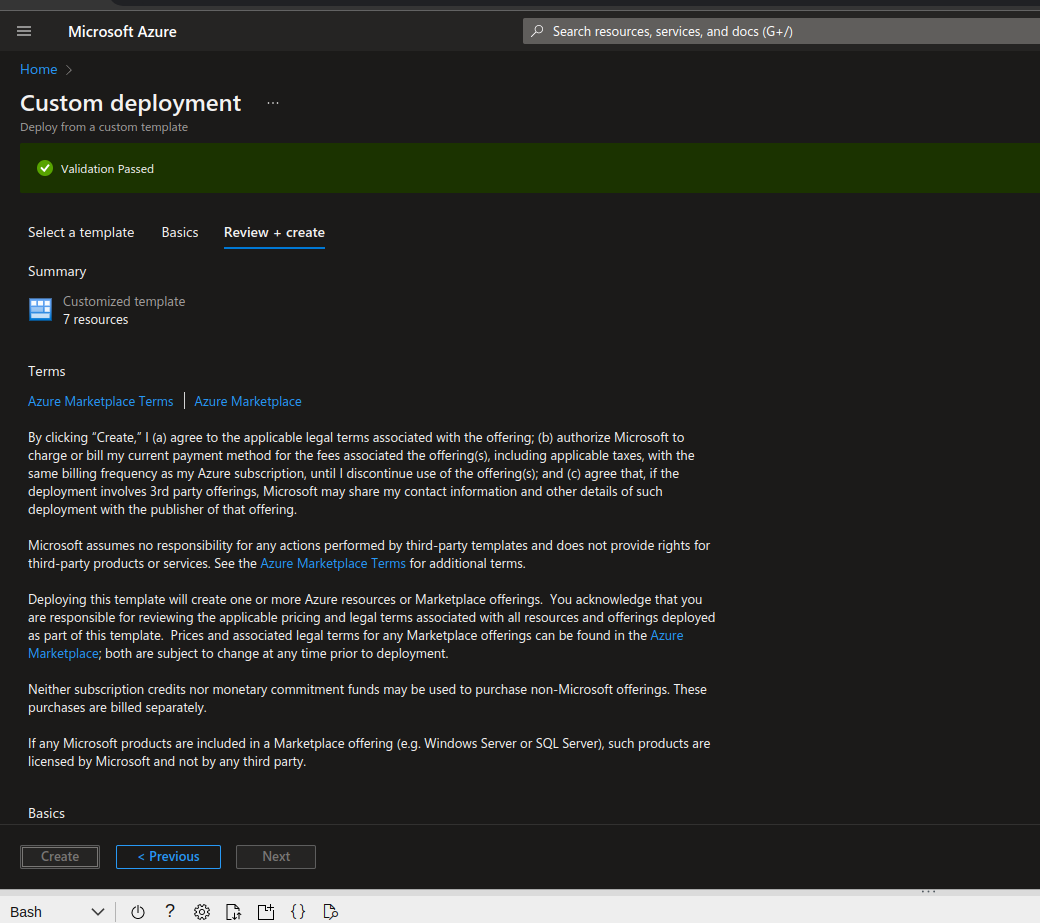Viewport: 1040px width, 923px height.
Task: Go back with the Previous button
Action: pos(168,857)
